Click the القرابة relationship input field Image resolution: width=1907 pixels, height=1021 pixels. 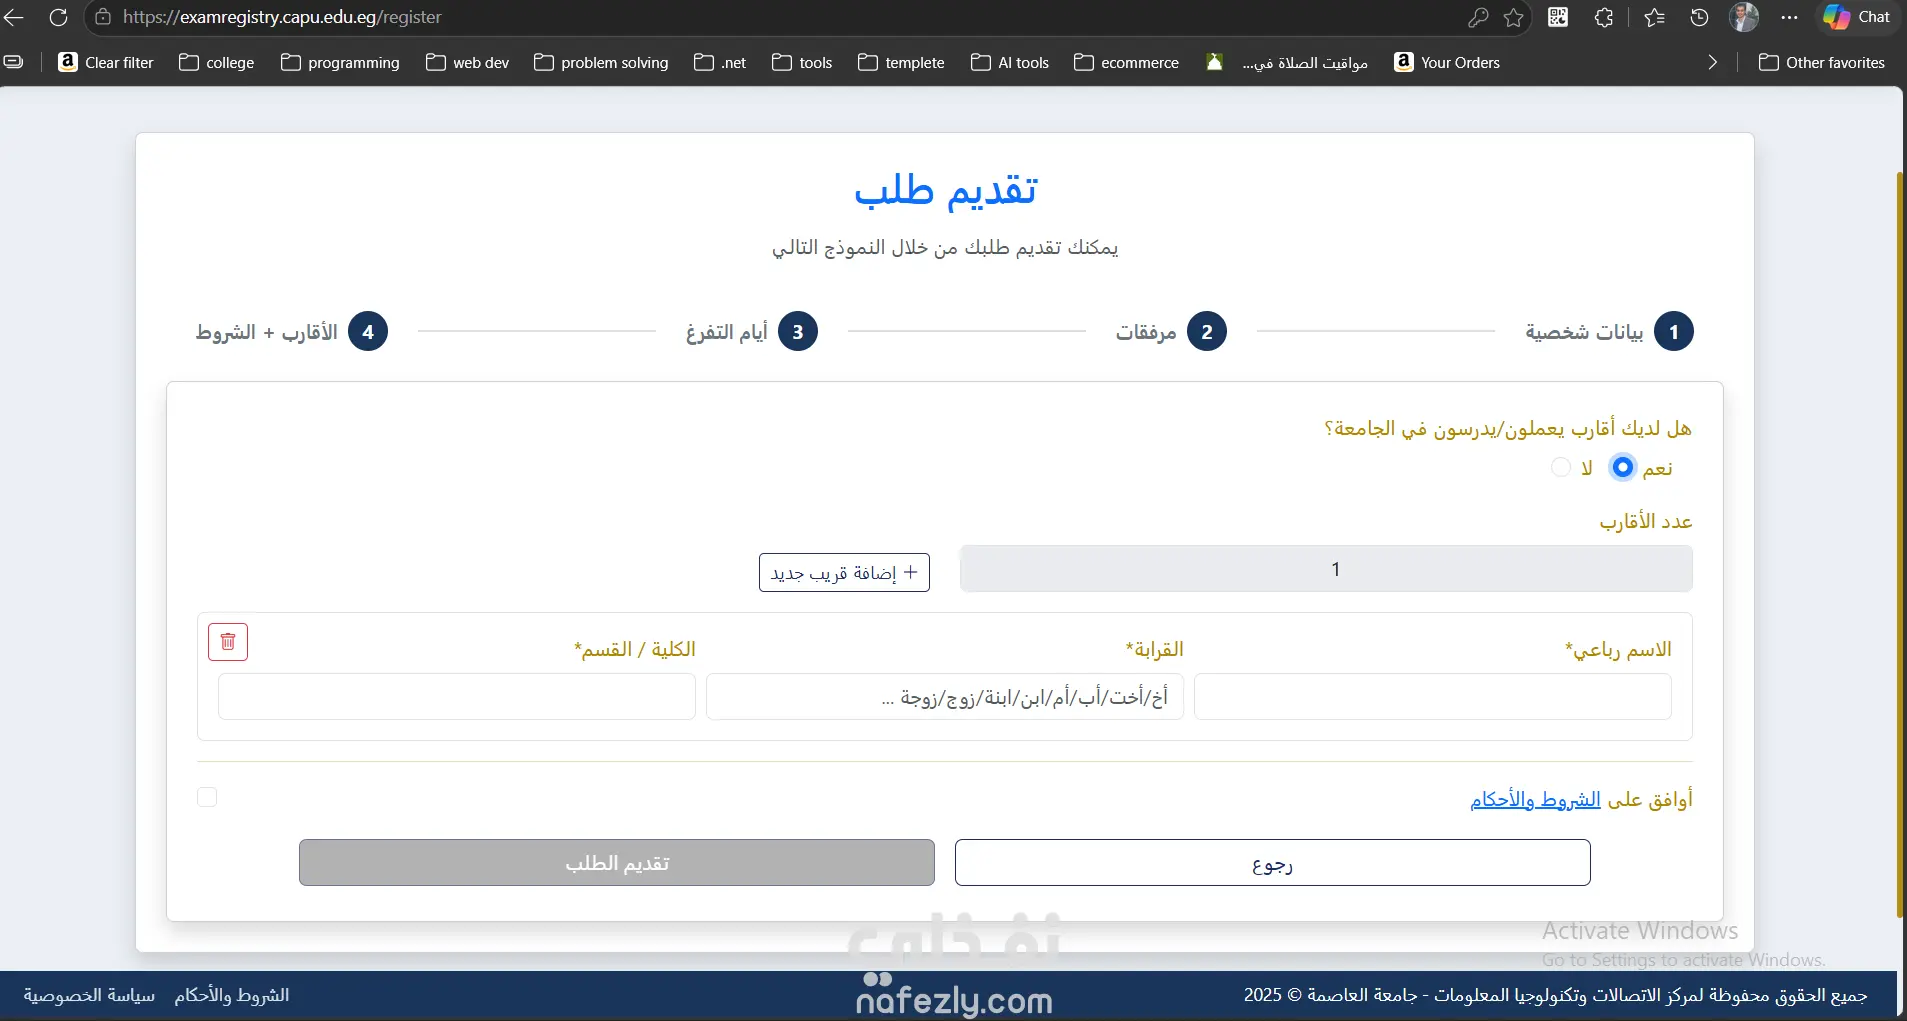(x=945, y=696)
